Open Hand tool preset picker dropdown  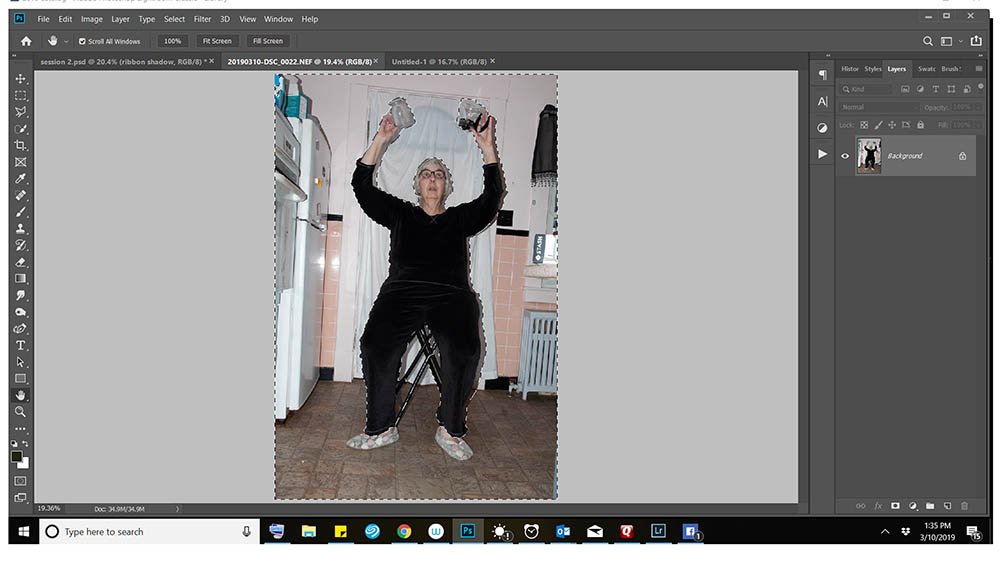coord(66,41)
